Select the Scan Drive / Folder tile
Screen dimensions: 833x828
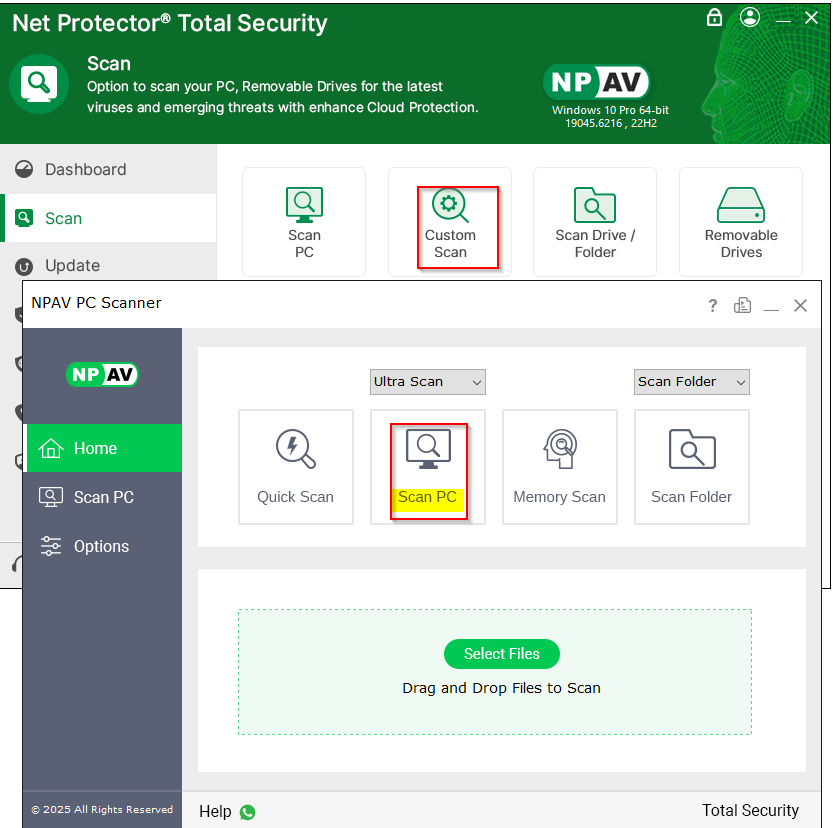[x=595, y=222]
